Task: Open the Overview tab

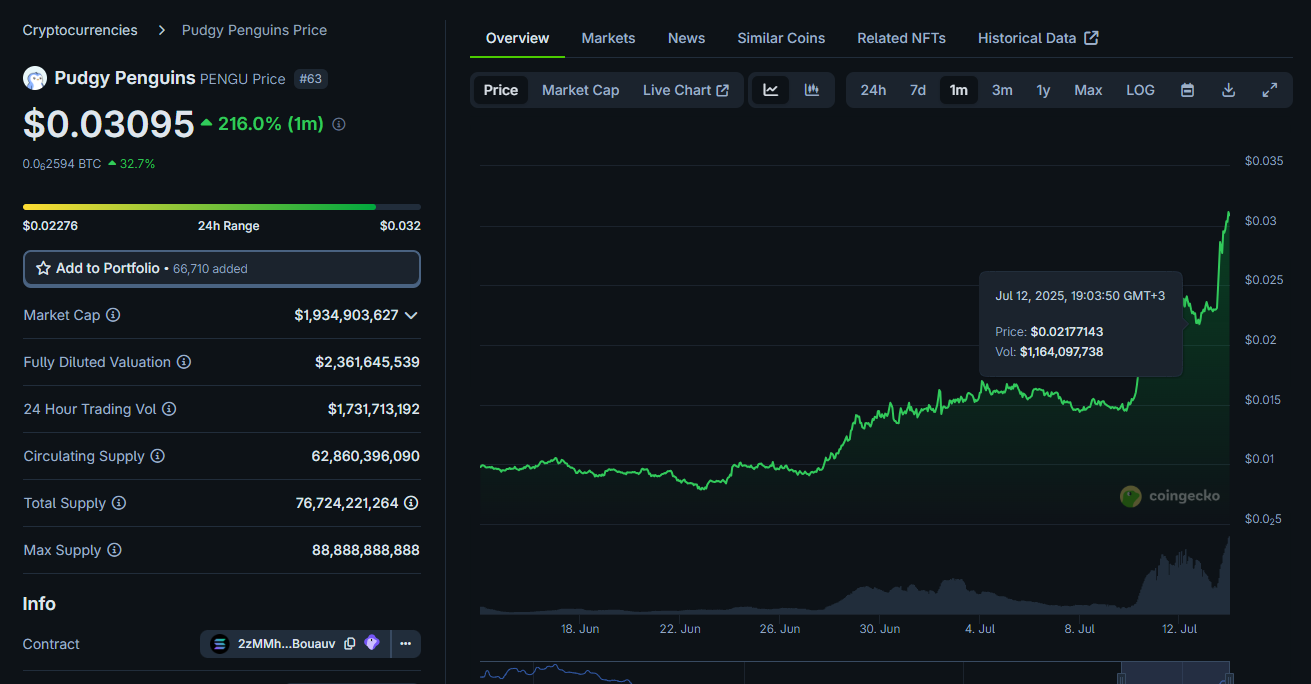Action: click(517, 38)
